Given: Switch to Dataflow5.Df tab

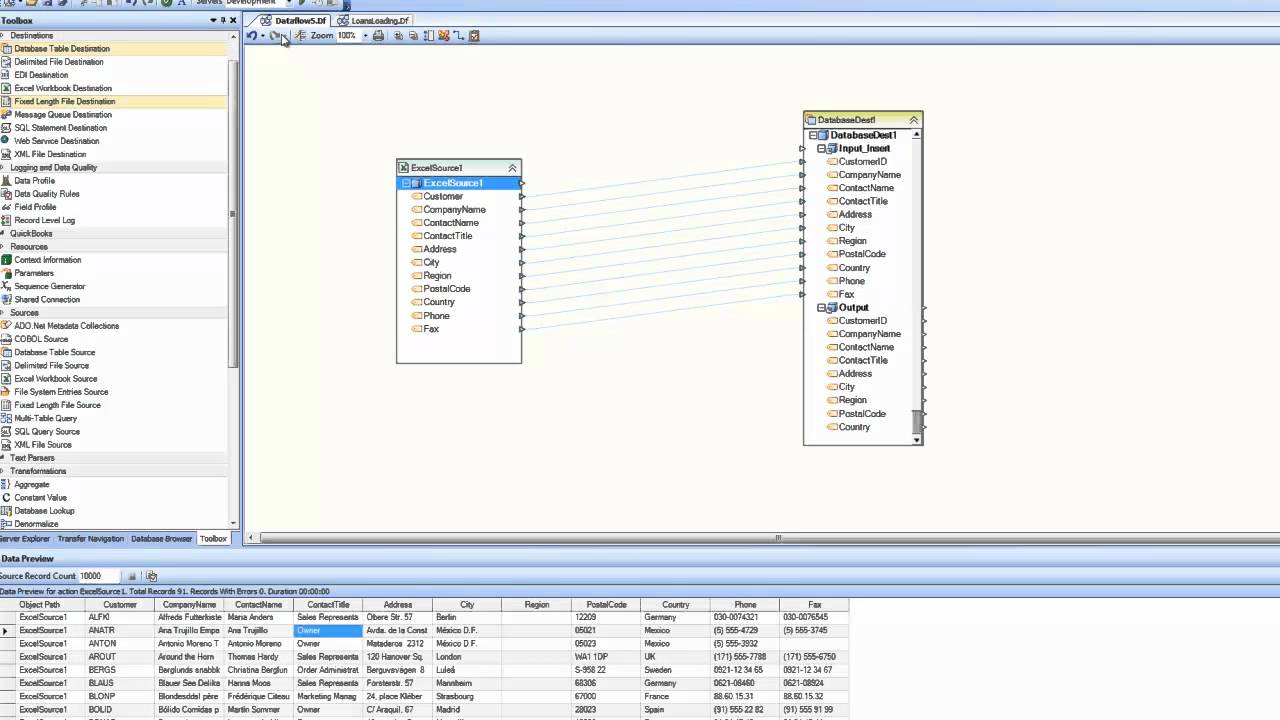Looking at the screenshot, I should [293, 20].
